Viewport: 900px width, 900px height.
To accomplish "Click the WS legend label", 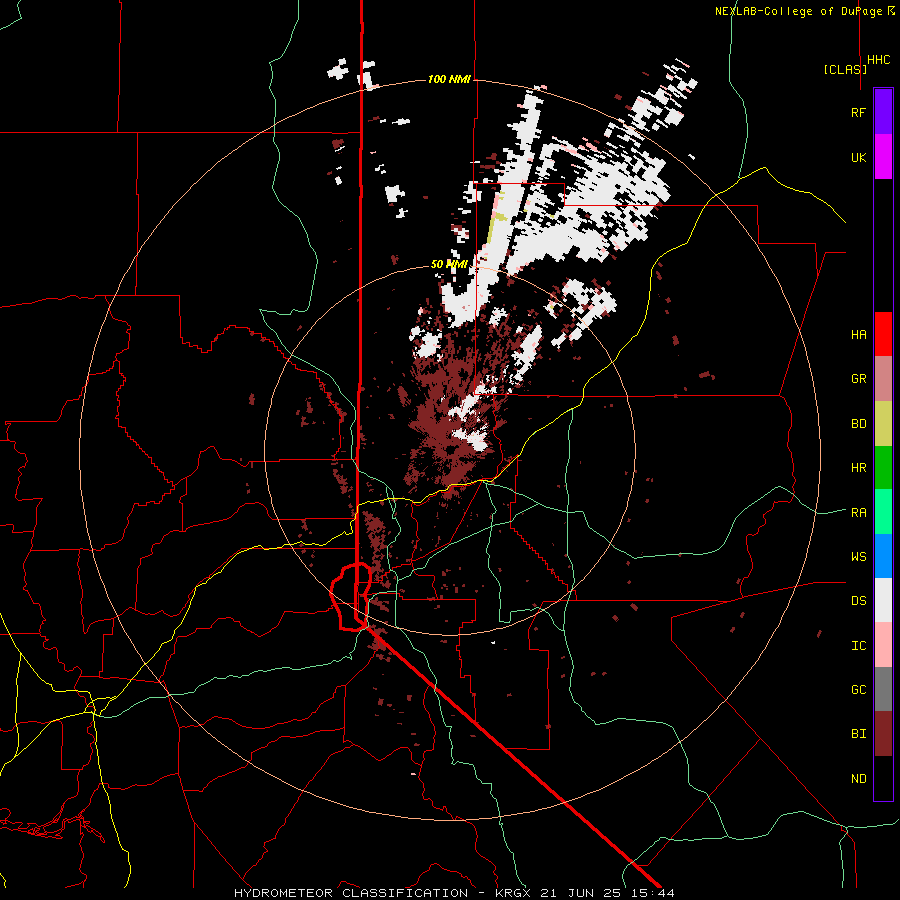I will 858,557.
